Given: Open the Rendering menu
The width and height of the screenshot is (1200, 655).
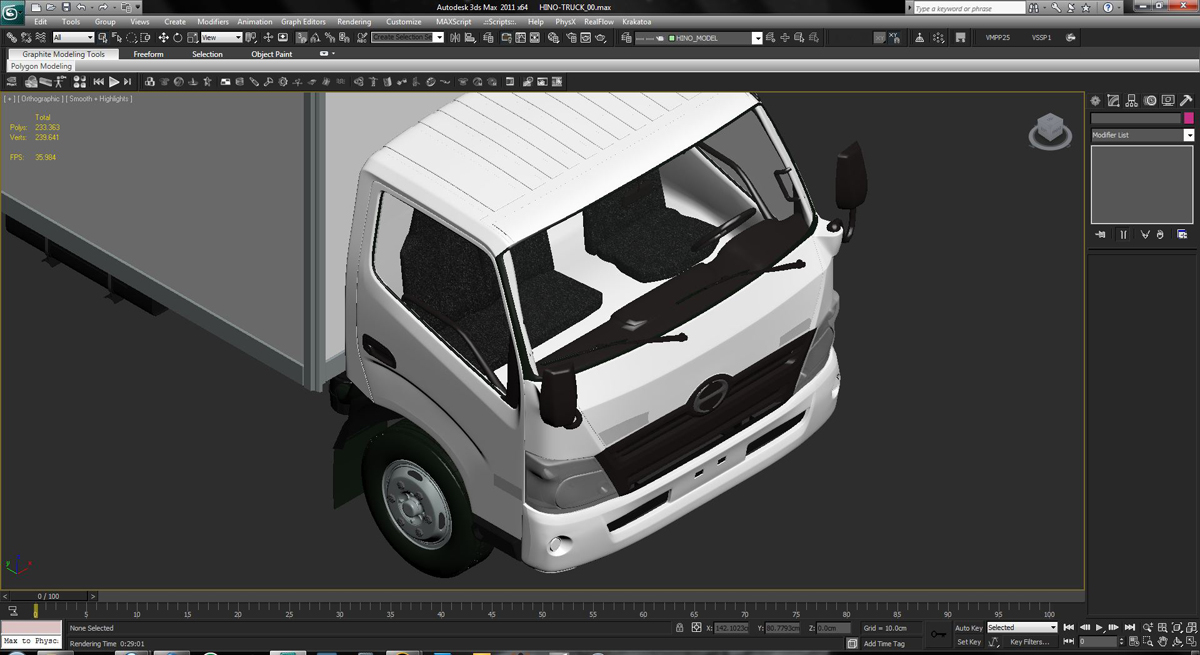Looking at the screenshot, I should coord(352,20).
